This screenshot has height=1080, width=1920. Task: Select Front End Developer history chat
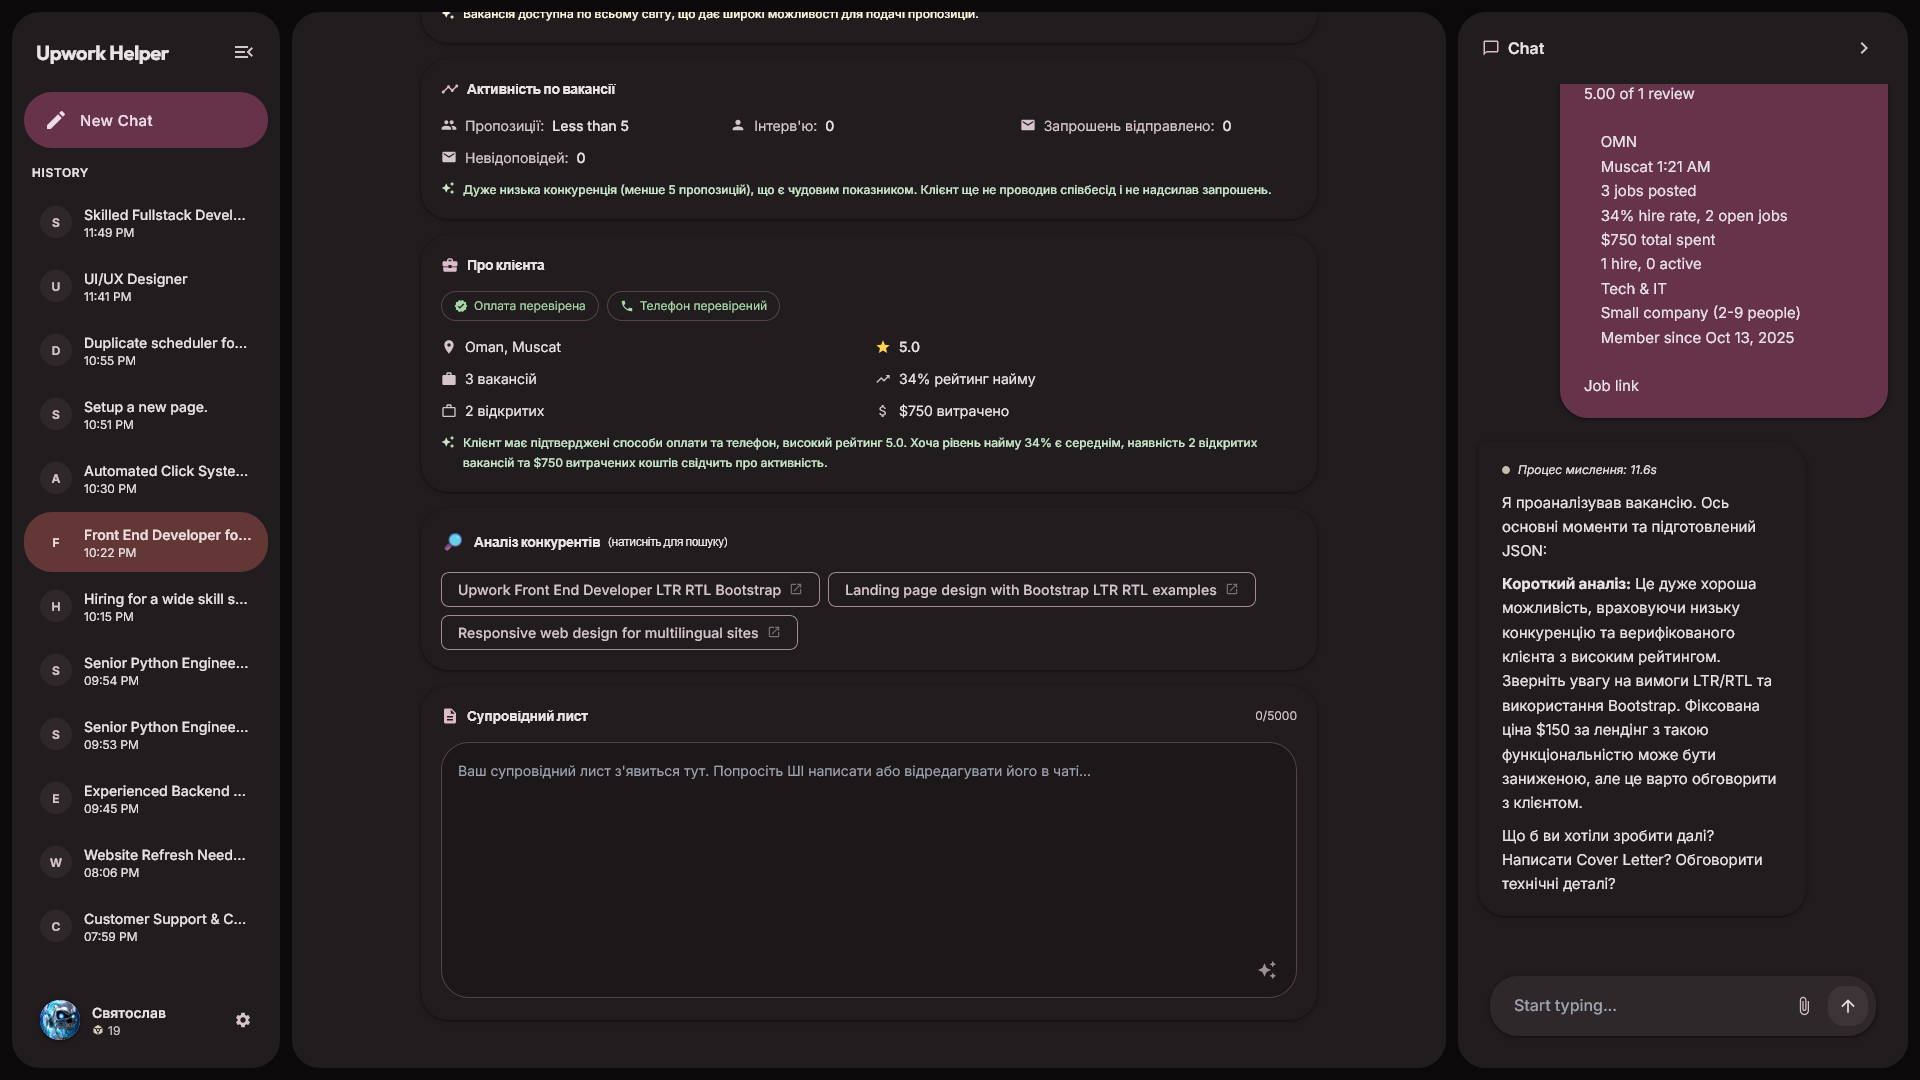pyautogui.click(x=146, y=542)
